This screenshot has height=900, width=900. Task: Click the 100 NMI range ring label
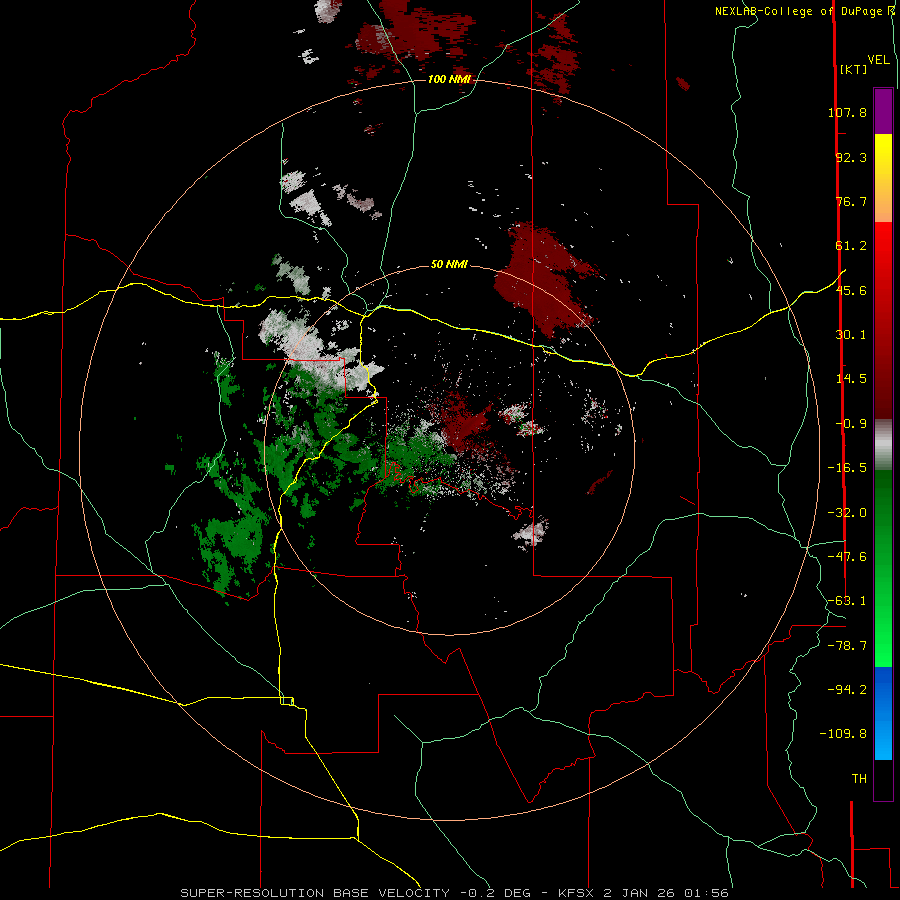click(x=449, y=79)
